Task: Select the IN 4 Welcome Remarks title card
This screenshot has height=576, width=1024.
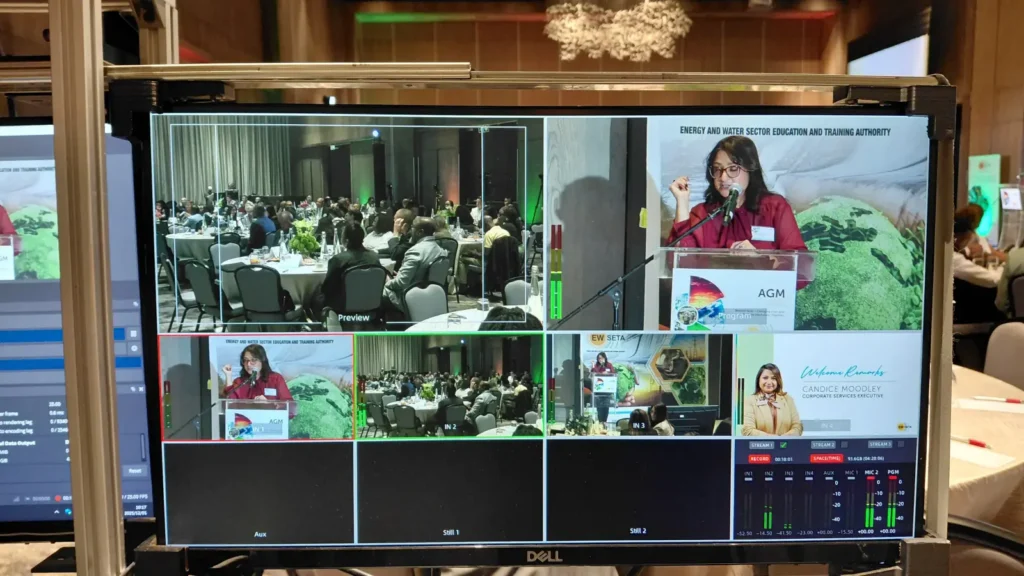Action: 828,384
